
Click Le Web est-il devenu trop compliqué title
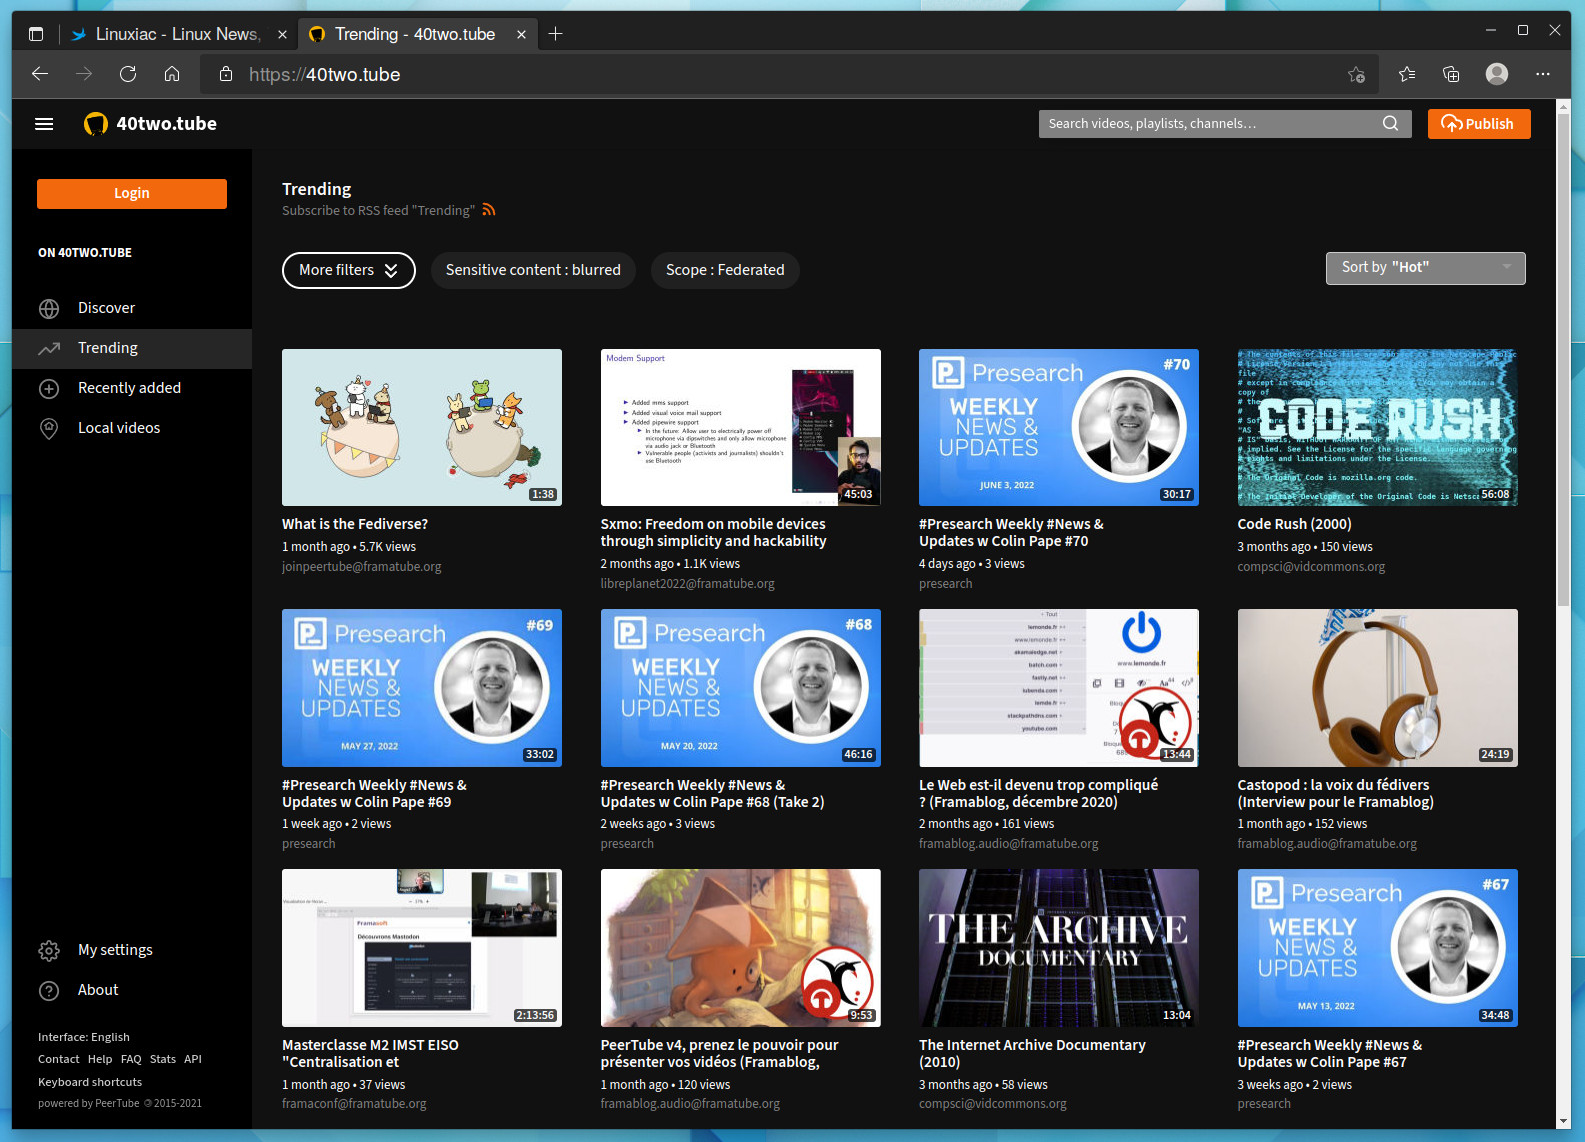coord(1038,794)
